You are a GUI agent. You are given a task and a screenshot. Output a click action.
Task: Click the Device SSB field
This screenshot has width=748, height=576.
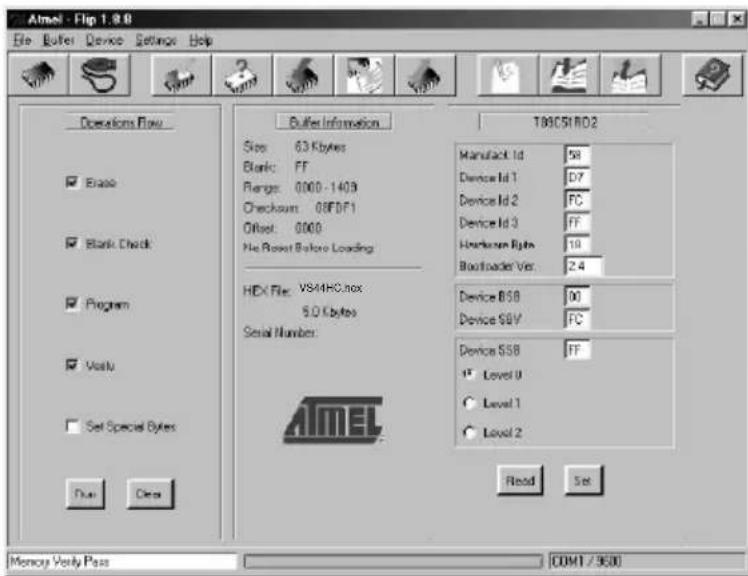point(577,350)
